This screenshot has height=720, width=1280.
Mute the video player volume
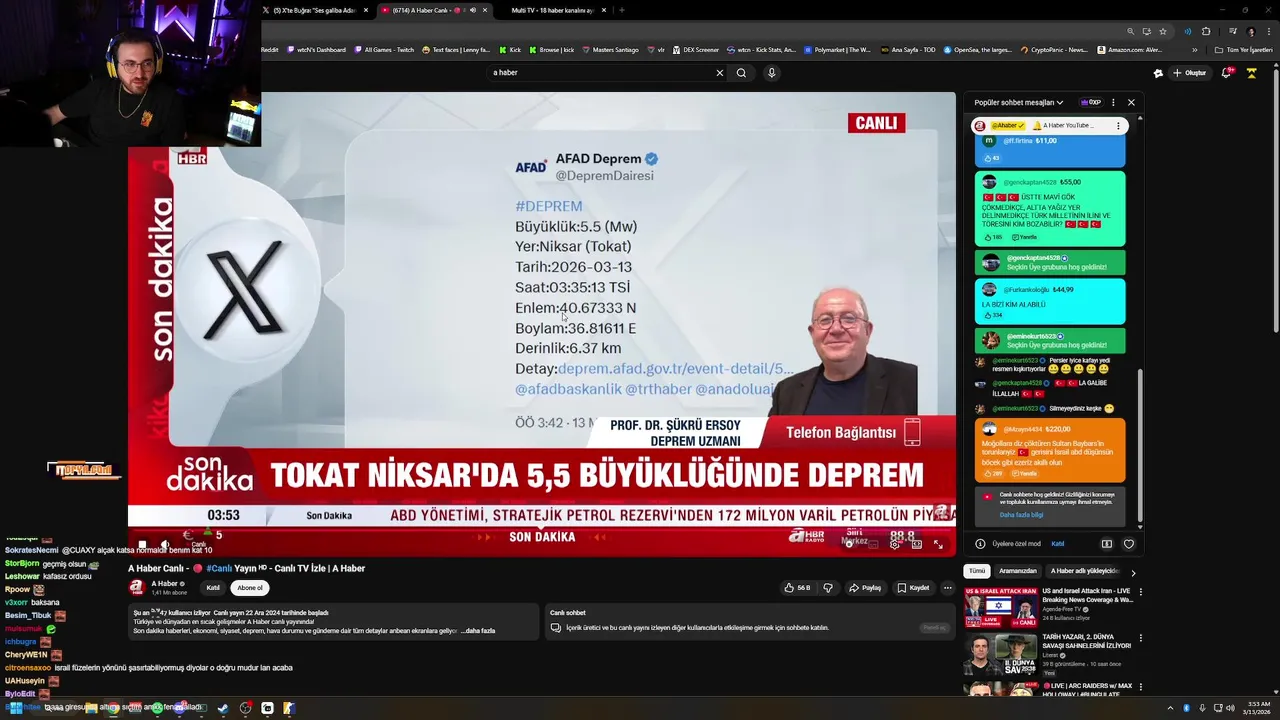pyautogui.click(x=165, y=544)
